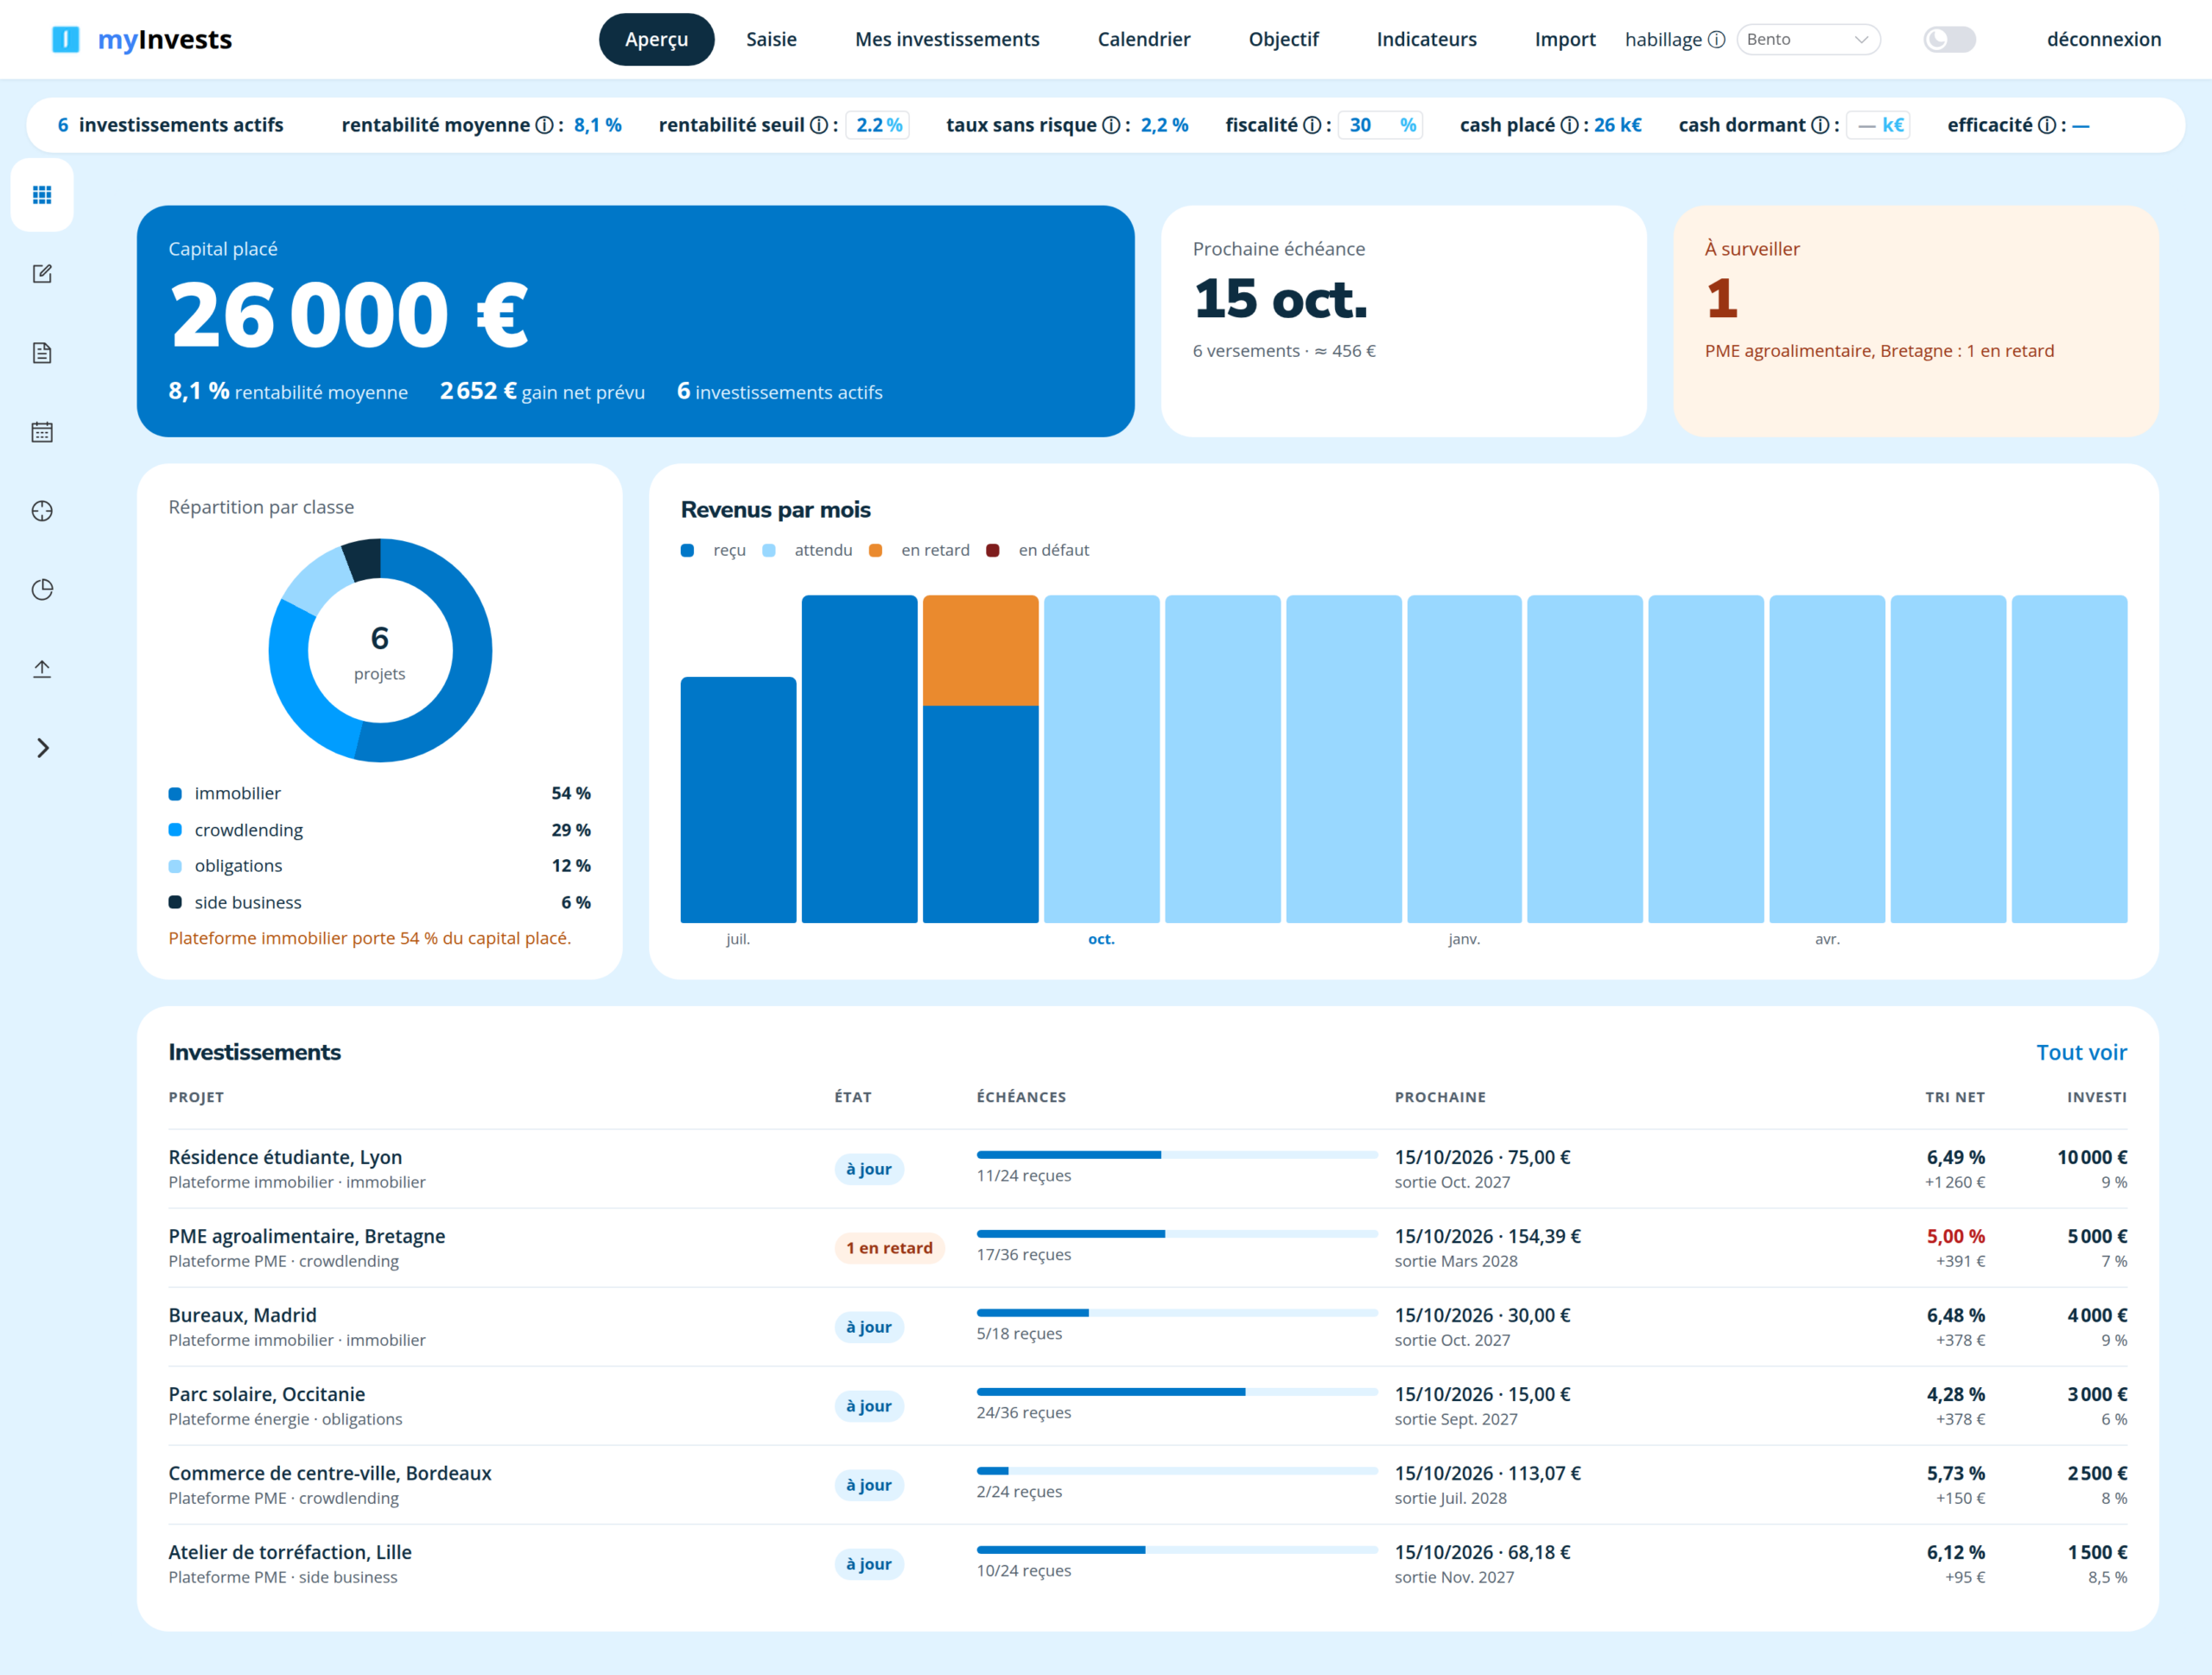This screenshot has width=2212, height=1675.
Task: Open the Bento habillage dropdown
Action: [1808, 39]
